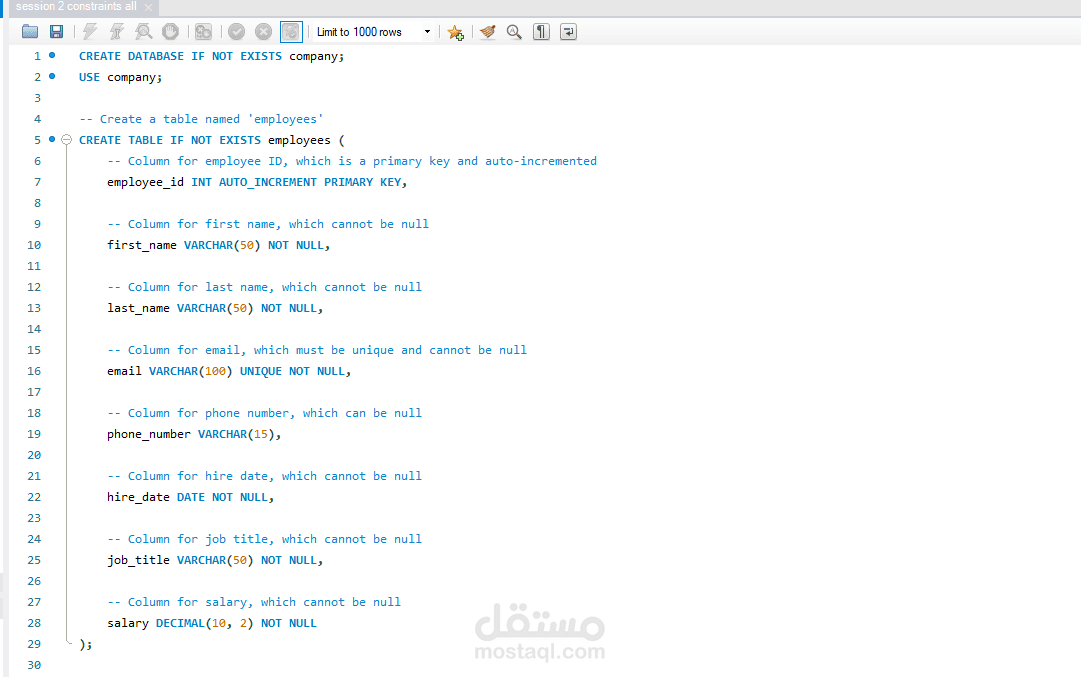The height and width of the screenshot is (677, 1081).
Task: Click 'phone_number VARCHAR(15),' line
Action: (x=194, y=434)
